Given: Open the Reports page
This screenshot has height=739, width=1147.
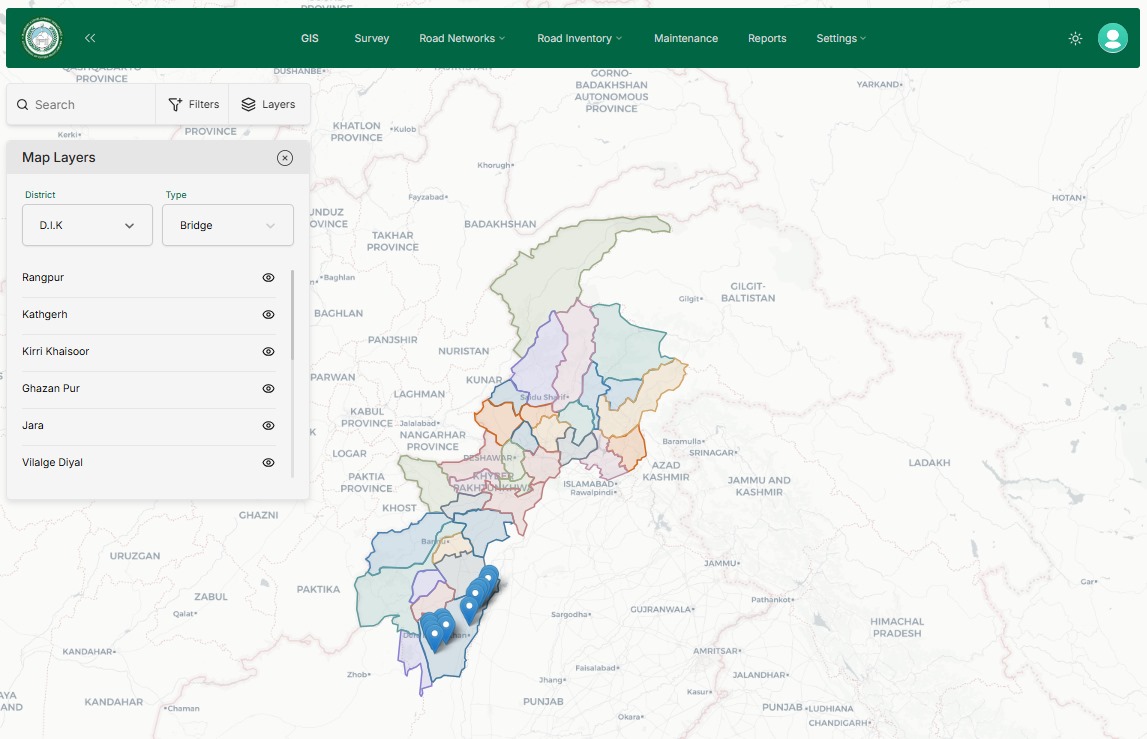Looking at the screenshot, I should pos(767,38).
